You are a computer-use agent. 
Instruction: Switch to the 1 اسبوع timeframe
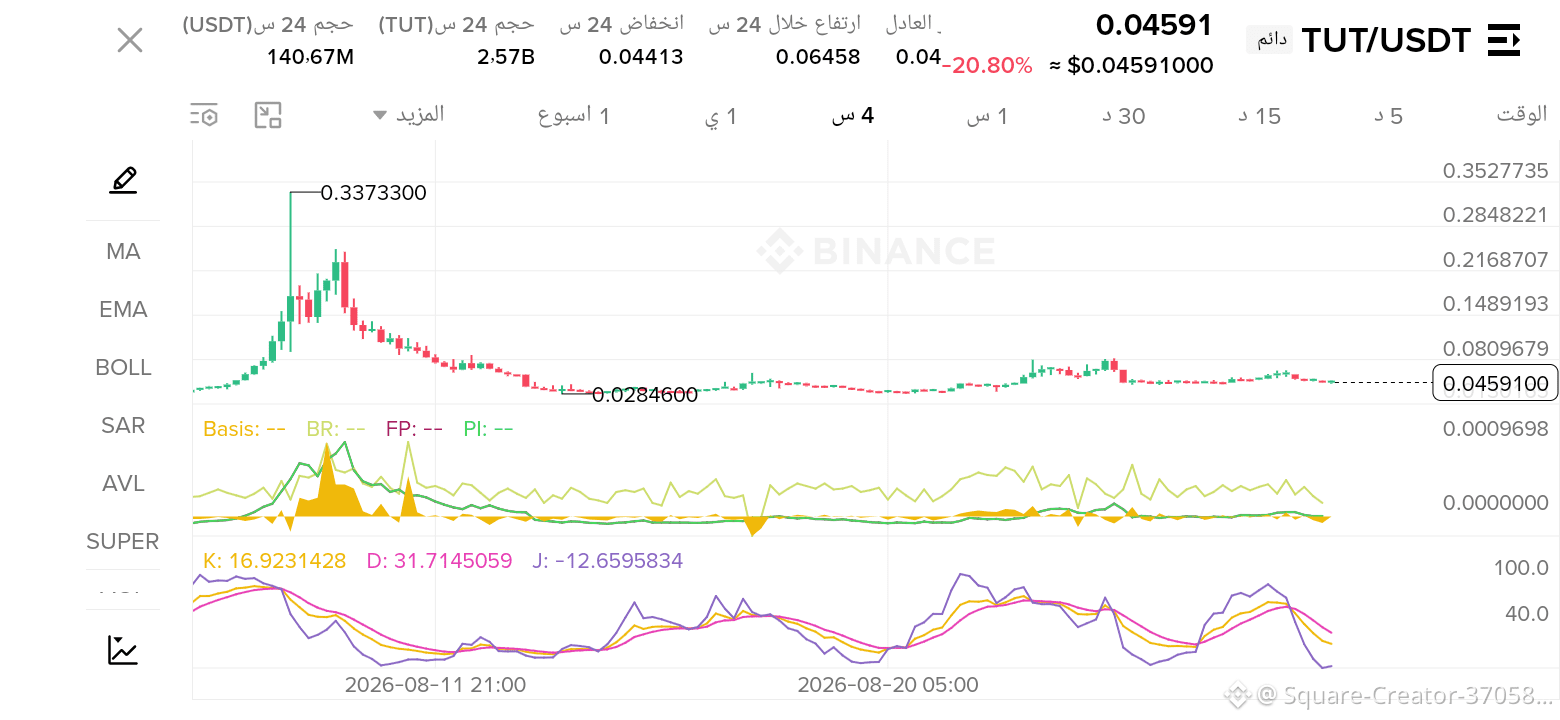tap(574, 116)
